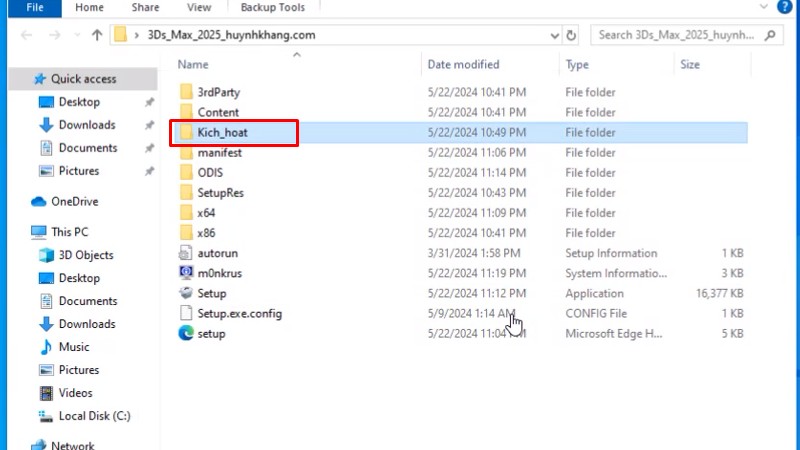Open Local Disk (C:) in sidebar
The height and width of the screenshot is (450, 800).
pos(94,416)
